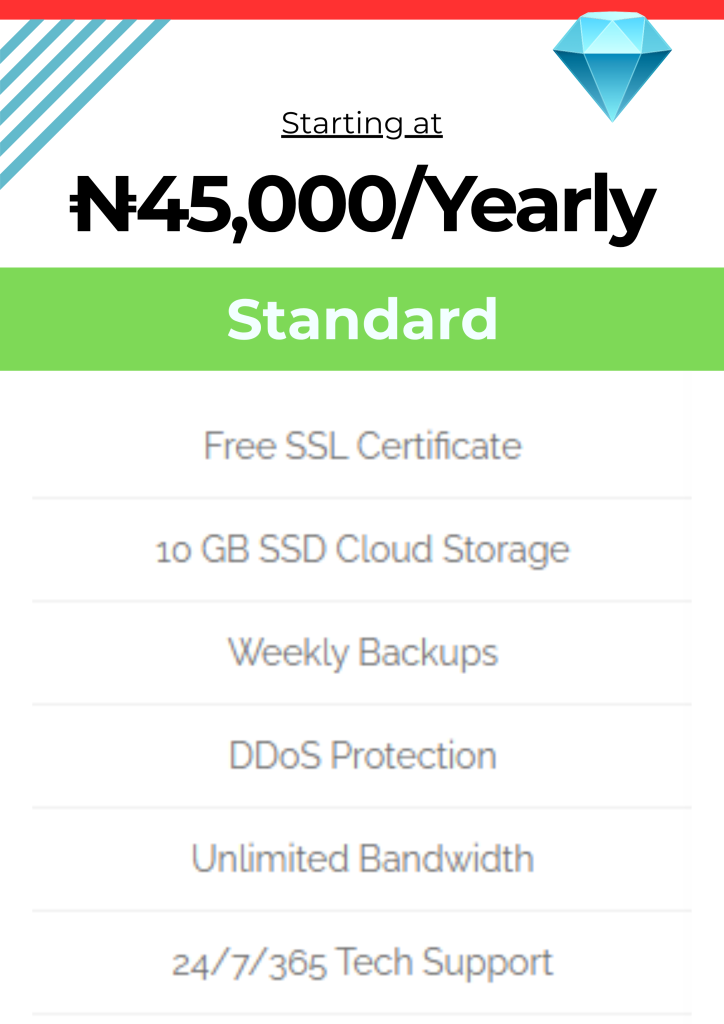Viewport: 724px width, 1024px height.
Task: Open the underlined "Starting at" link
Action: point(362,123)
